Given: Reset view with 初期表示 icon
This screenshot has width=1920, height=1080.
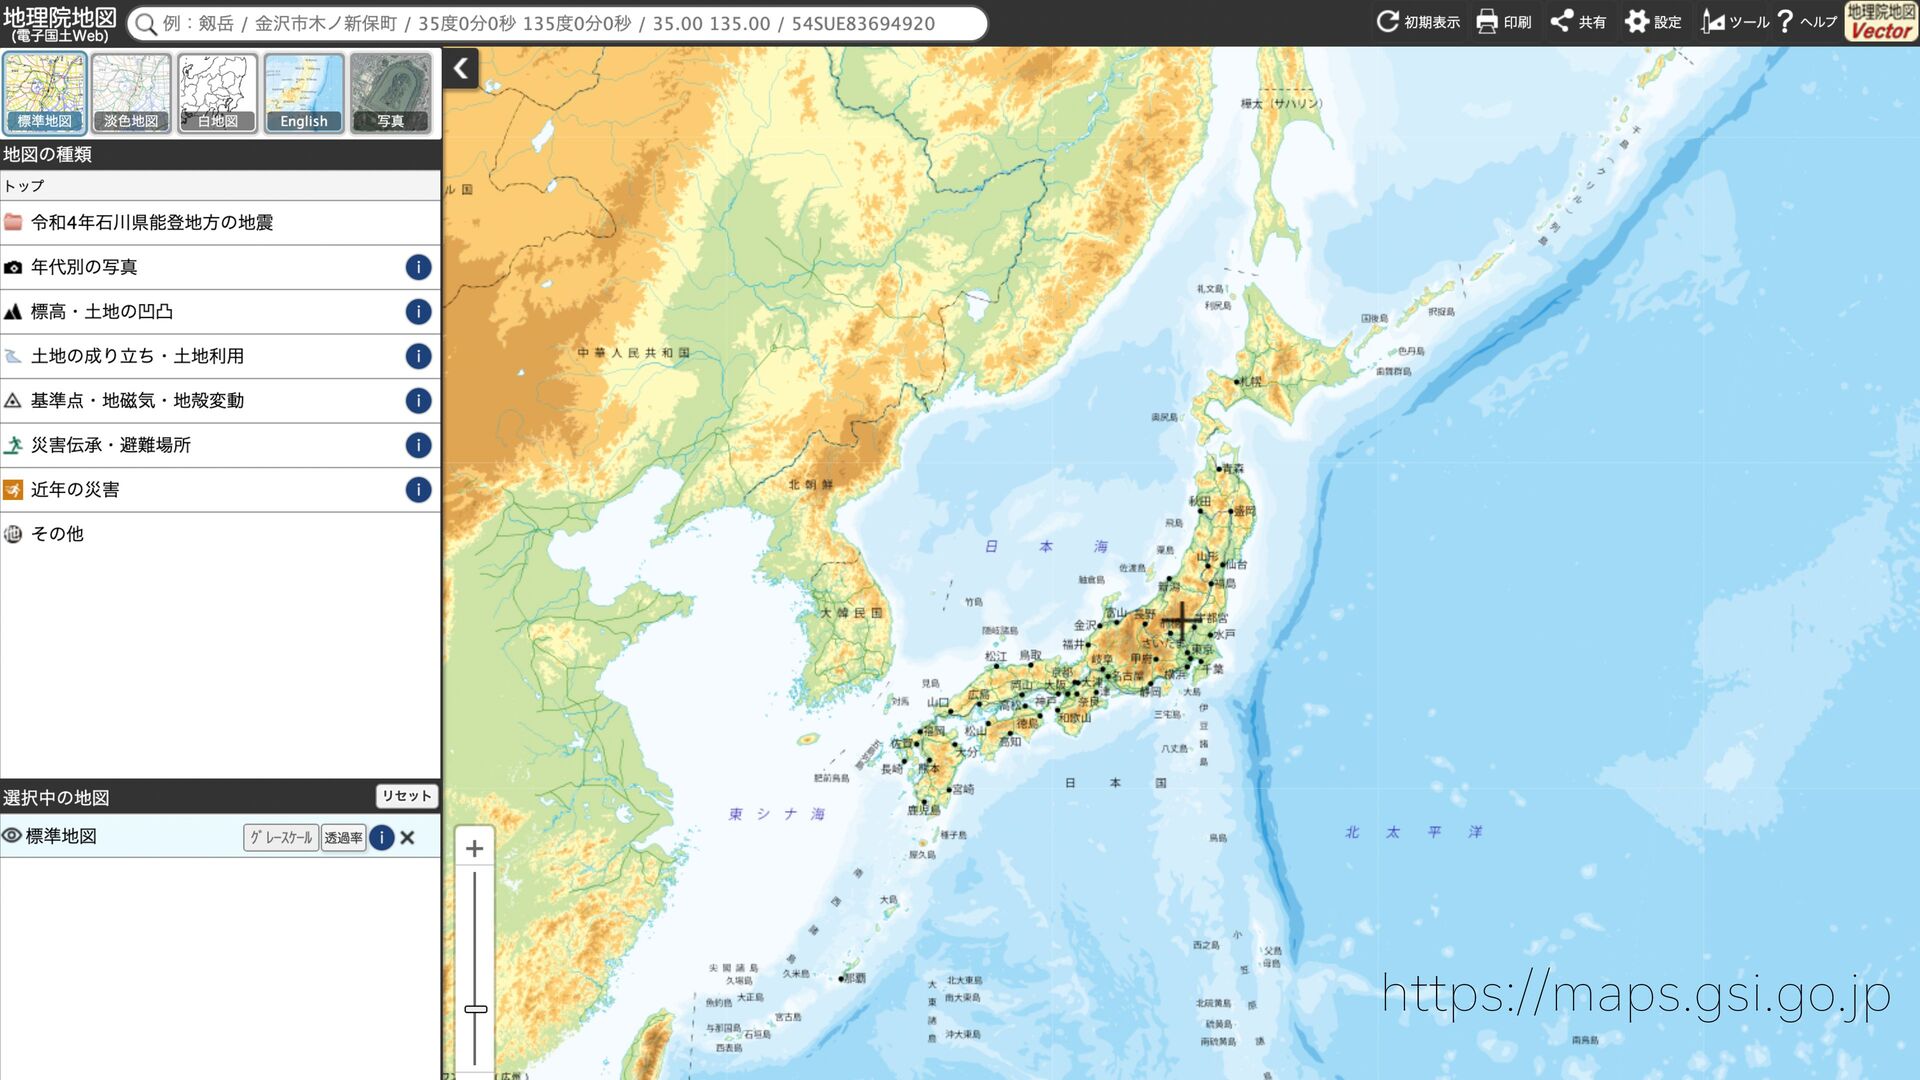Looking at the screenshot, I should (1387, 21).
